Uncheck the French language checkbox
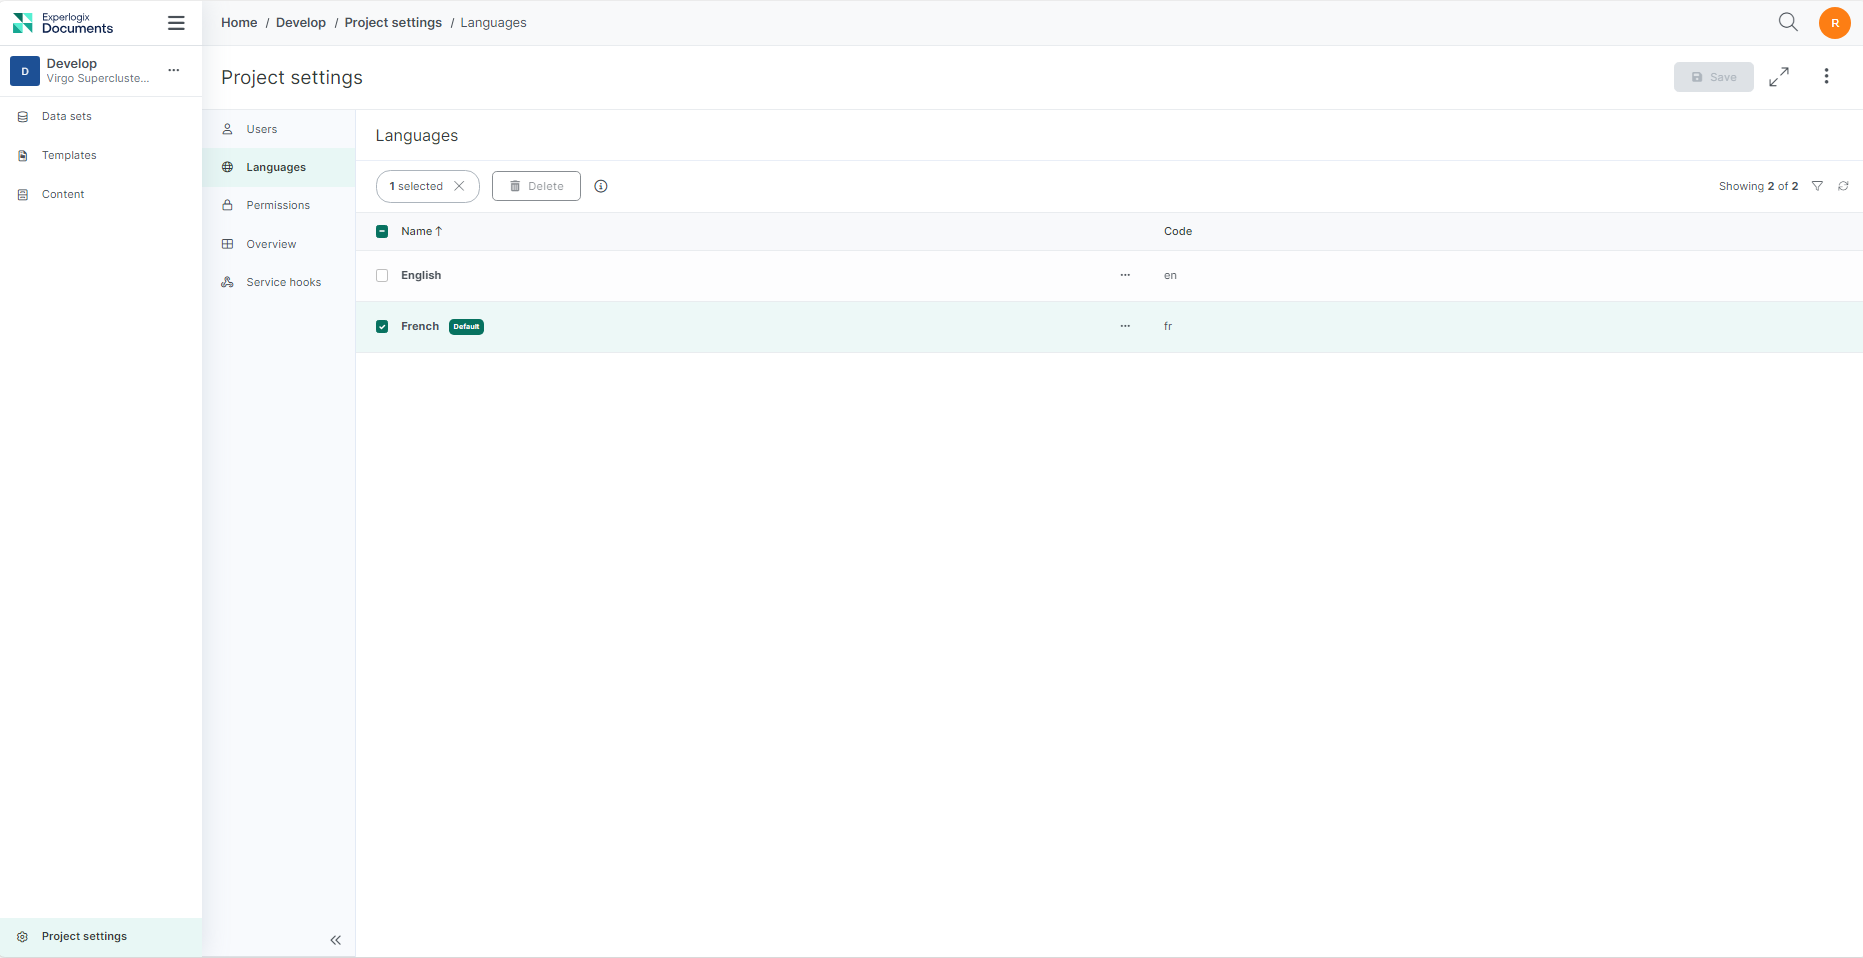This screenshot has width=1863, height=958. click(382, 327)
